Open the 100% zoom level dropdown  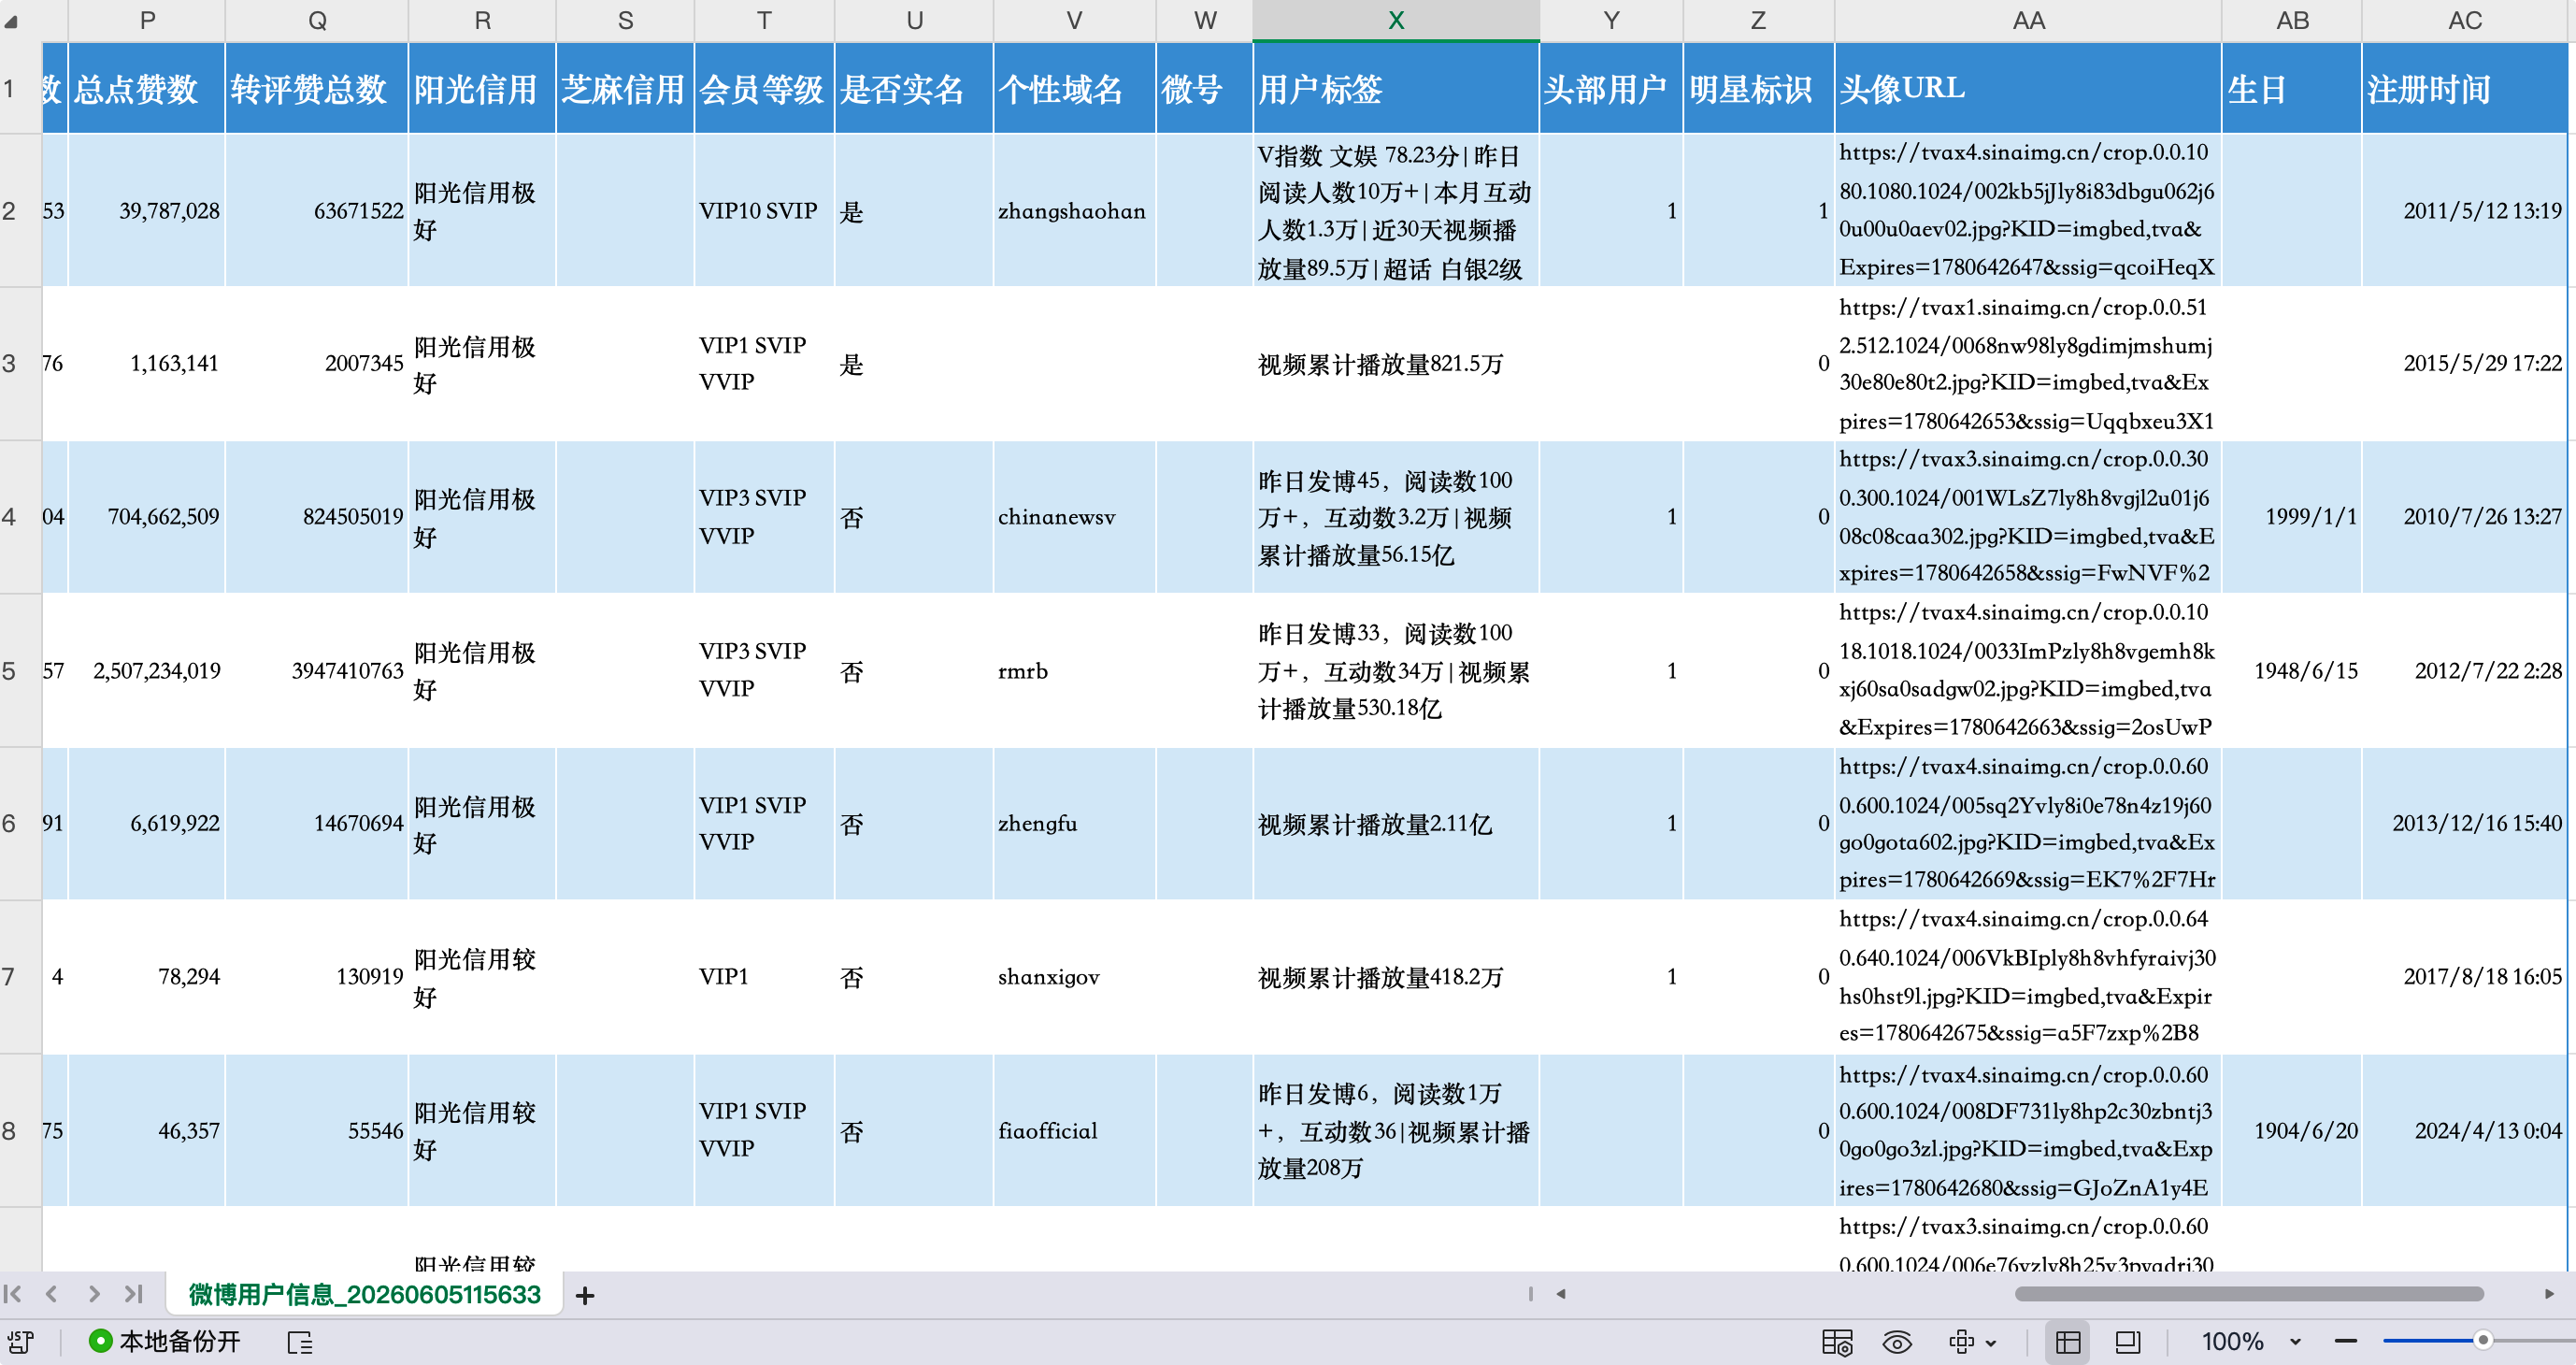2251,1342
